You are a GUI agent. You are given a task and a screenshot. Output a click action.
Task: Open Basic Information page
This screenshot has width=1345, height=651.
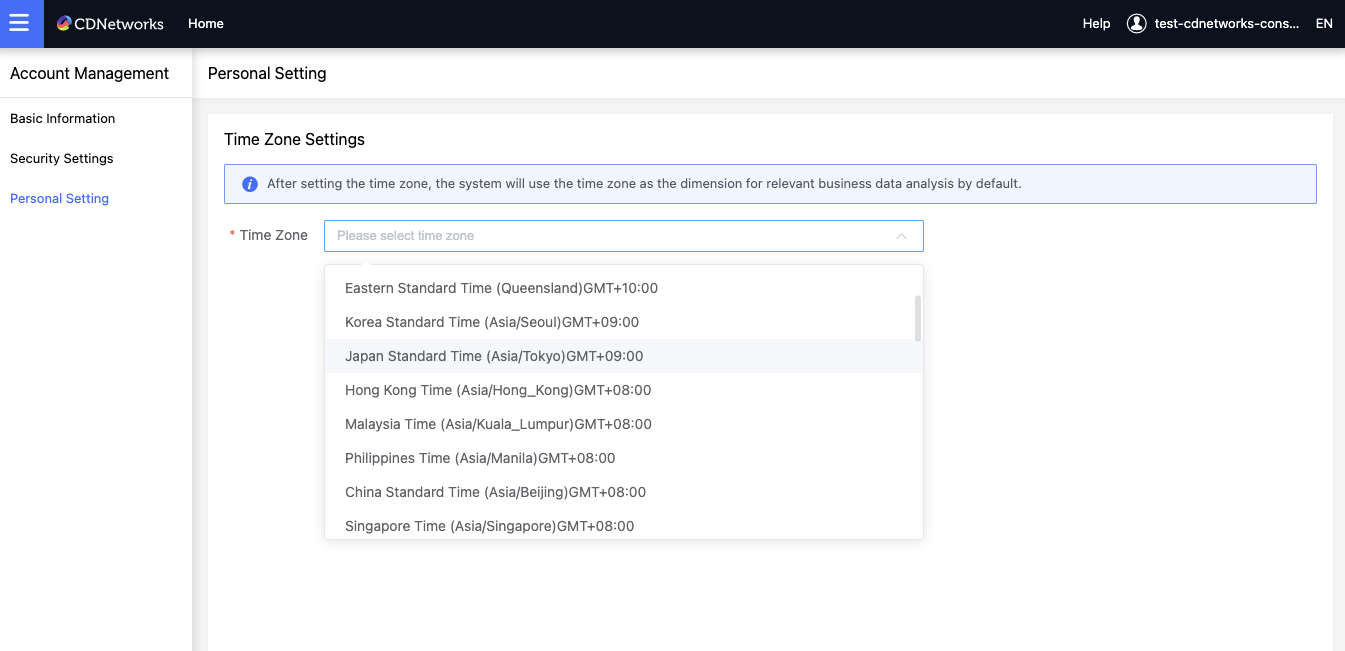[62, 118]
